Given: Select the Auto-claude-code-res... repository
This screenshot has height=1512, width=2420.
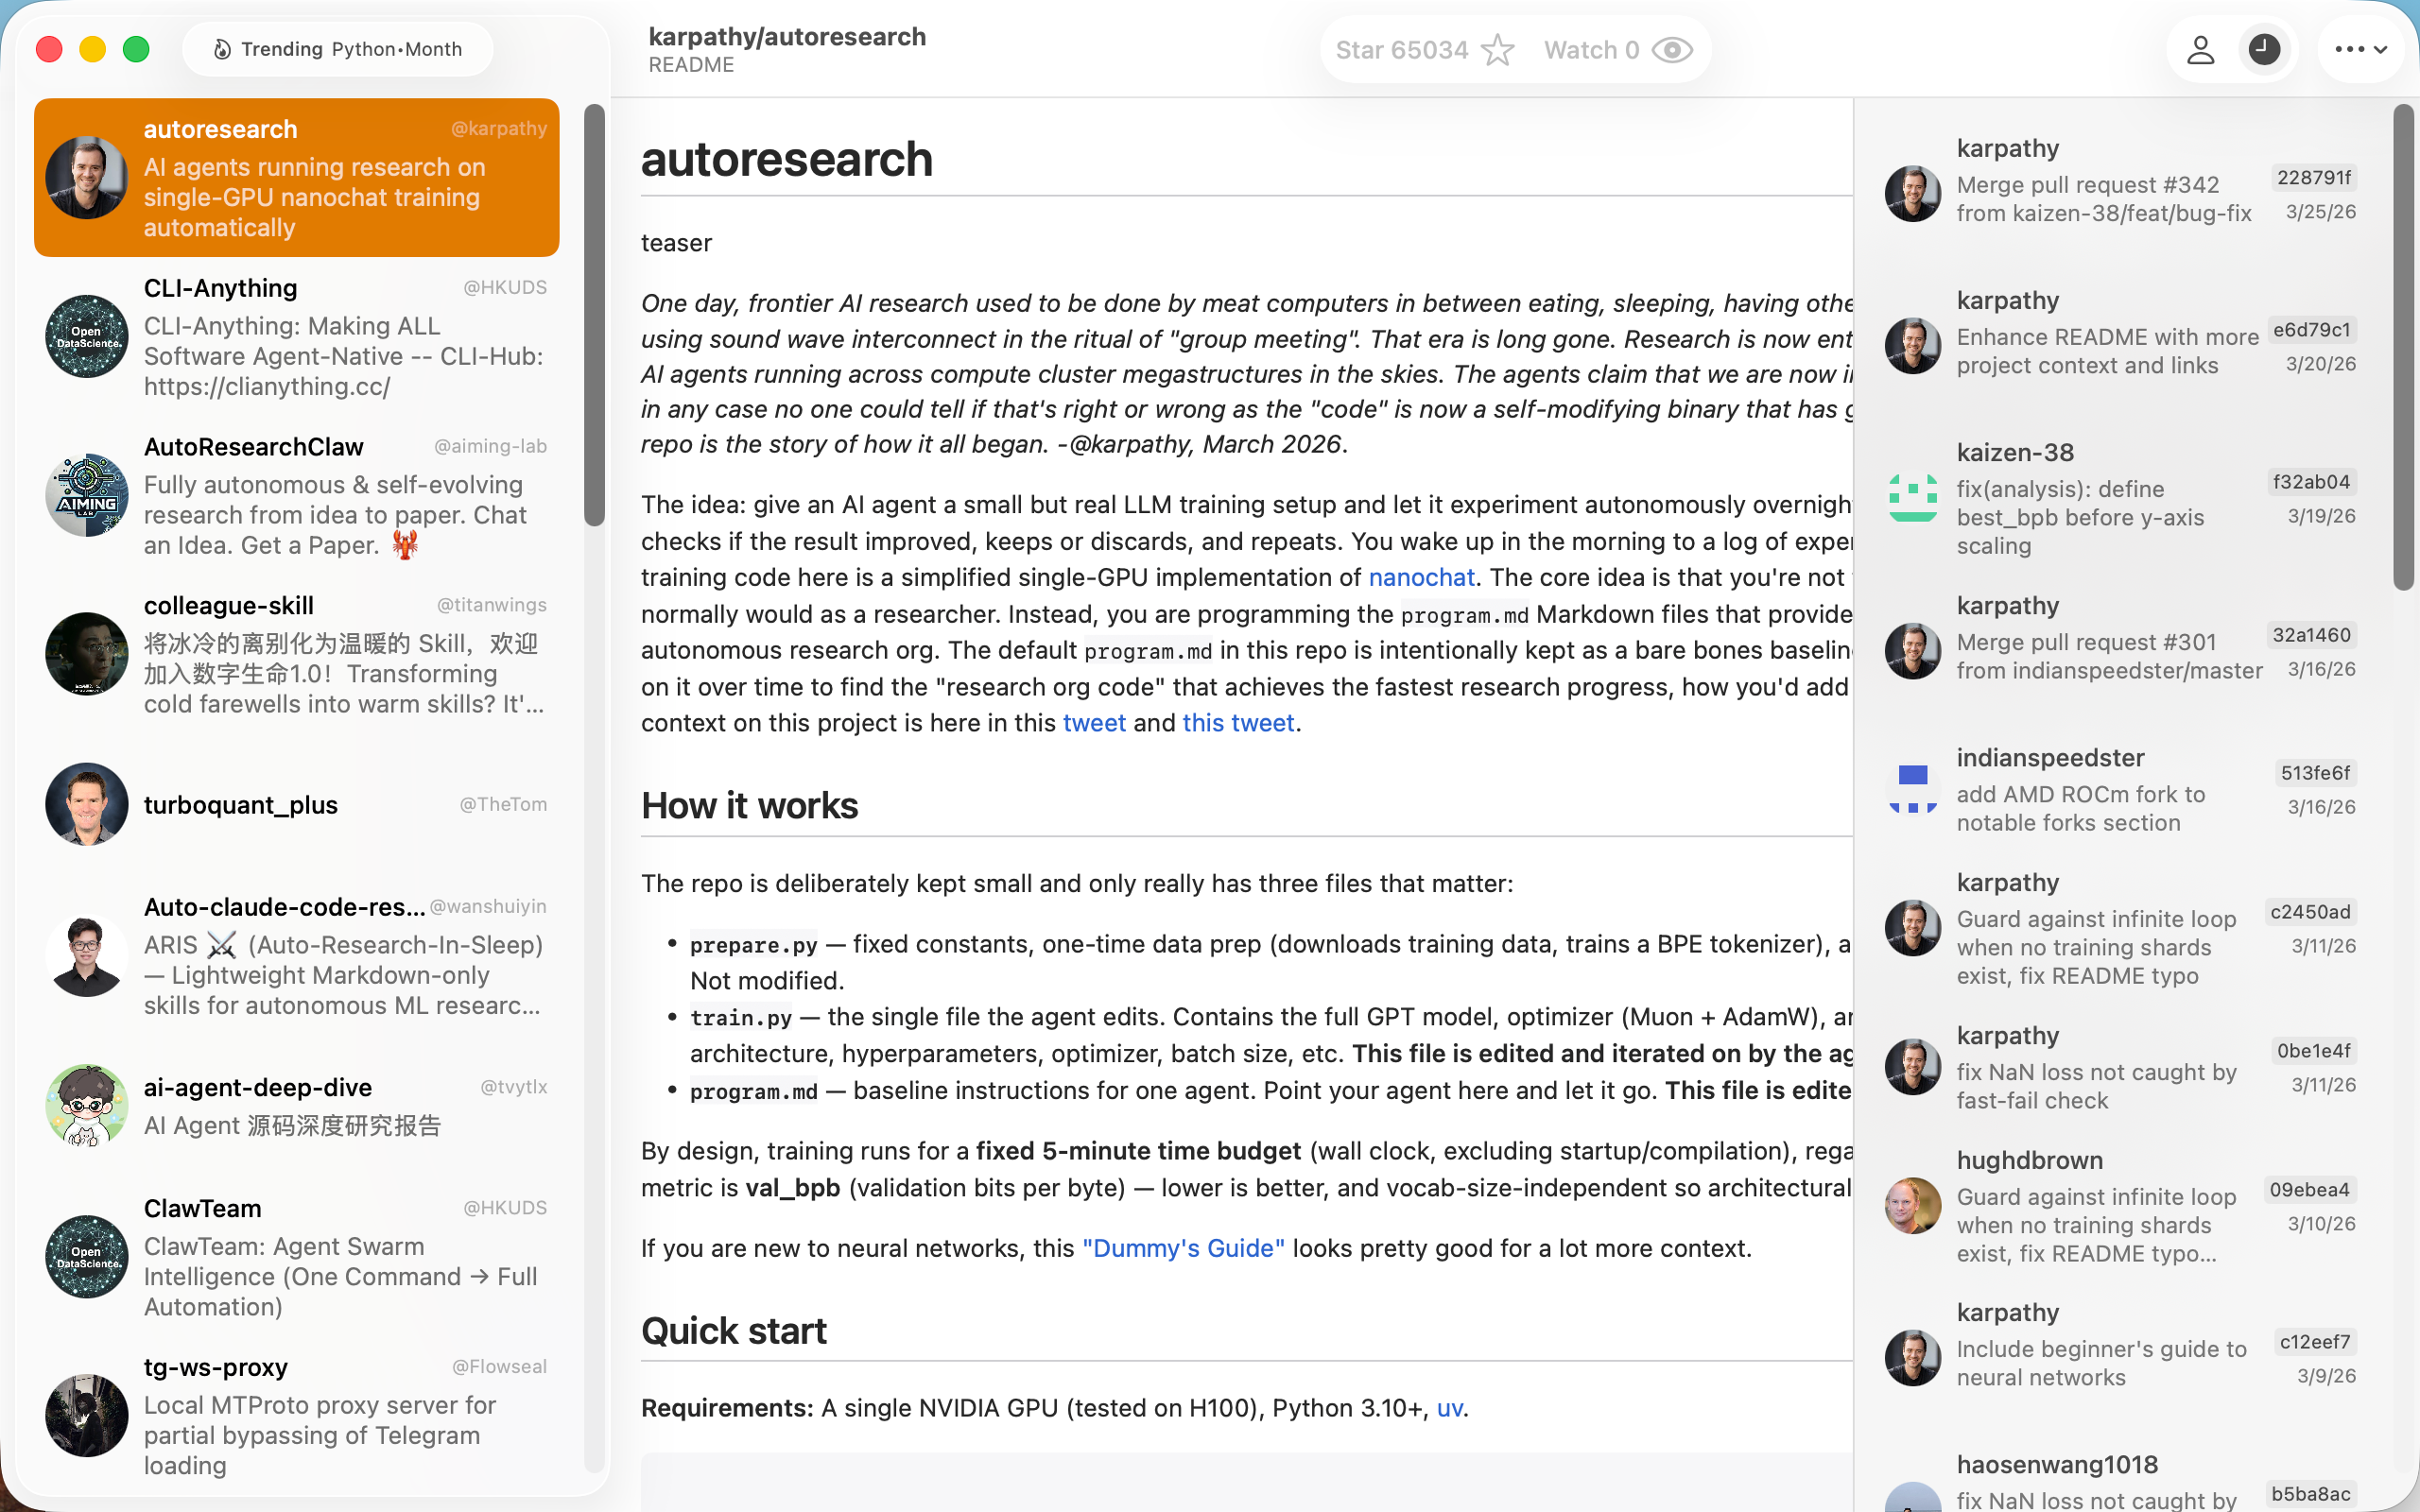Looking at the screenshot, I should (296, 956).
